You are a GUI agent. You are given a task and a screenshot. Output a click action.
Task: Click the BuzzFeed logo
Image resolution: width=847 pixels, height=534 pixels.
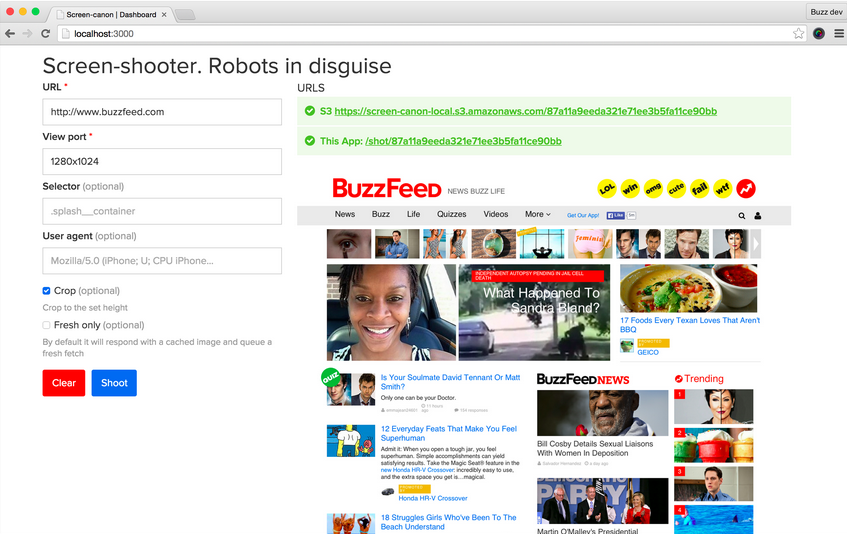(387, 188)
